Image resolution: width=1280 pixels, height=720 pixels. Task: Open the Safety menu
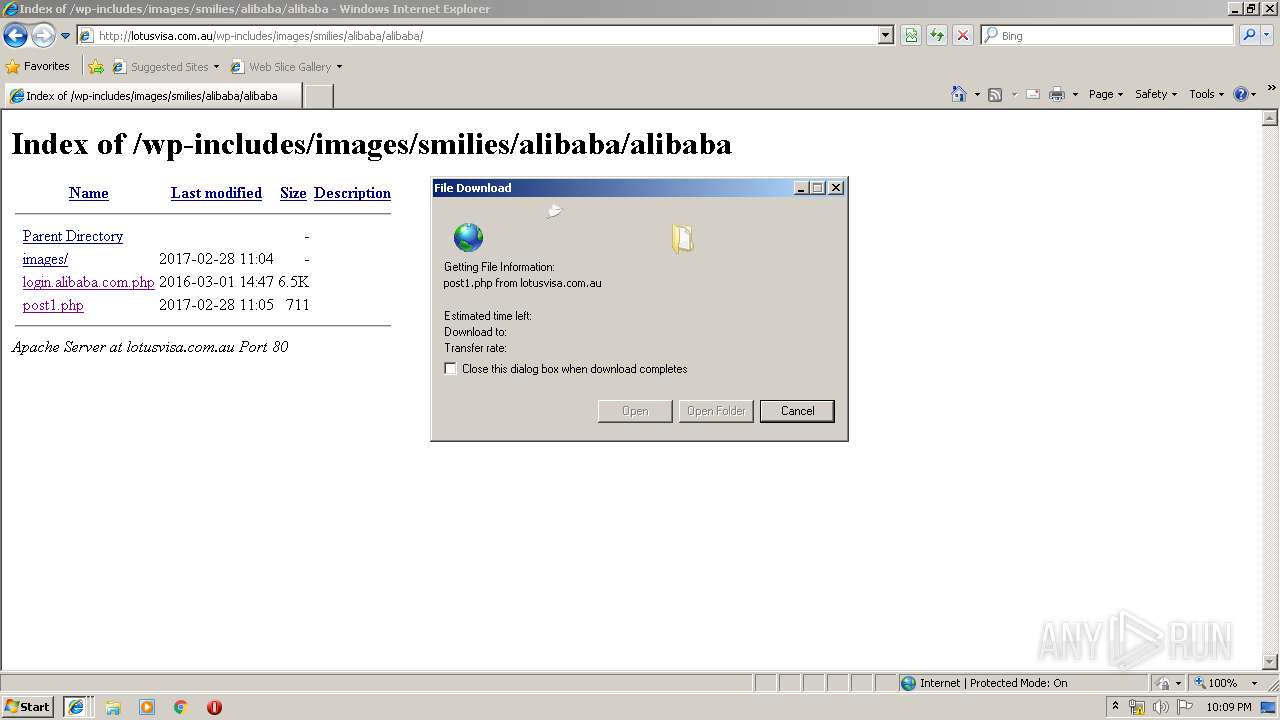(1156, 94)
